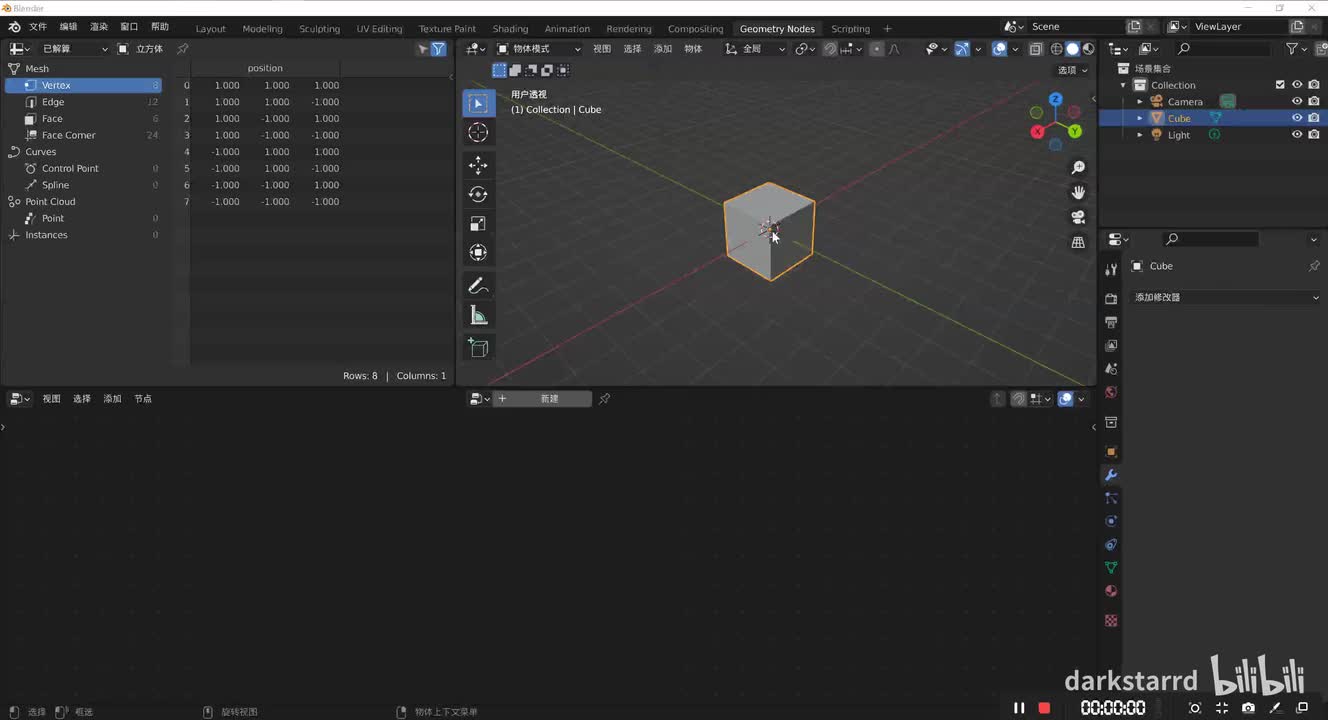Select the Transform tool
This screenshot has height=720, width=1328.
(478, 252)
